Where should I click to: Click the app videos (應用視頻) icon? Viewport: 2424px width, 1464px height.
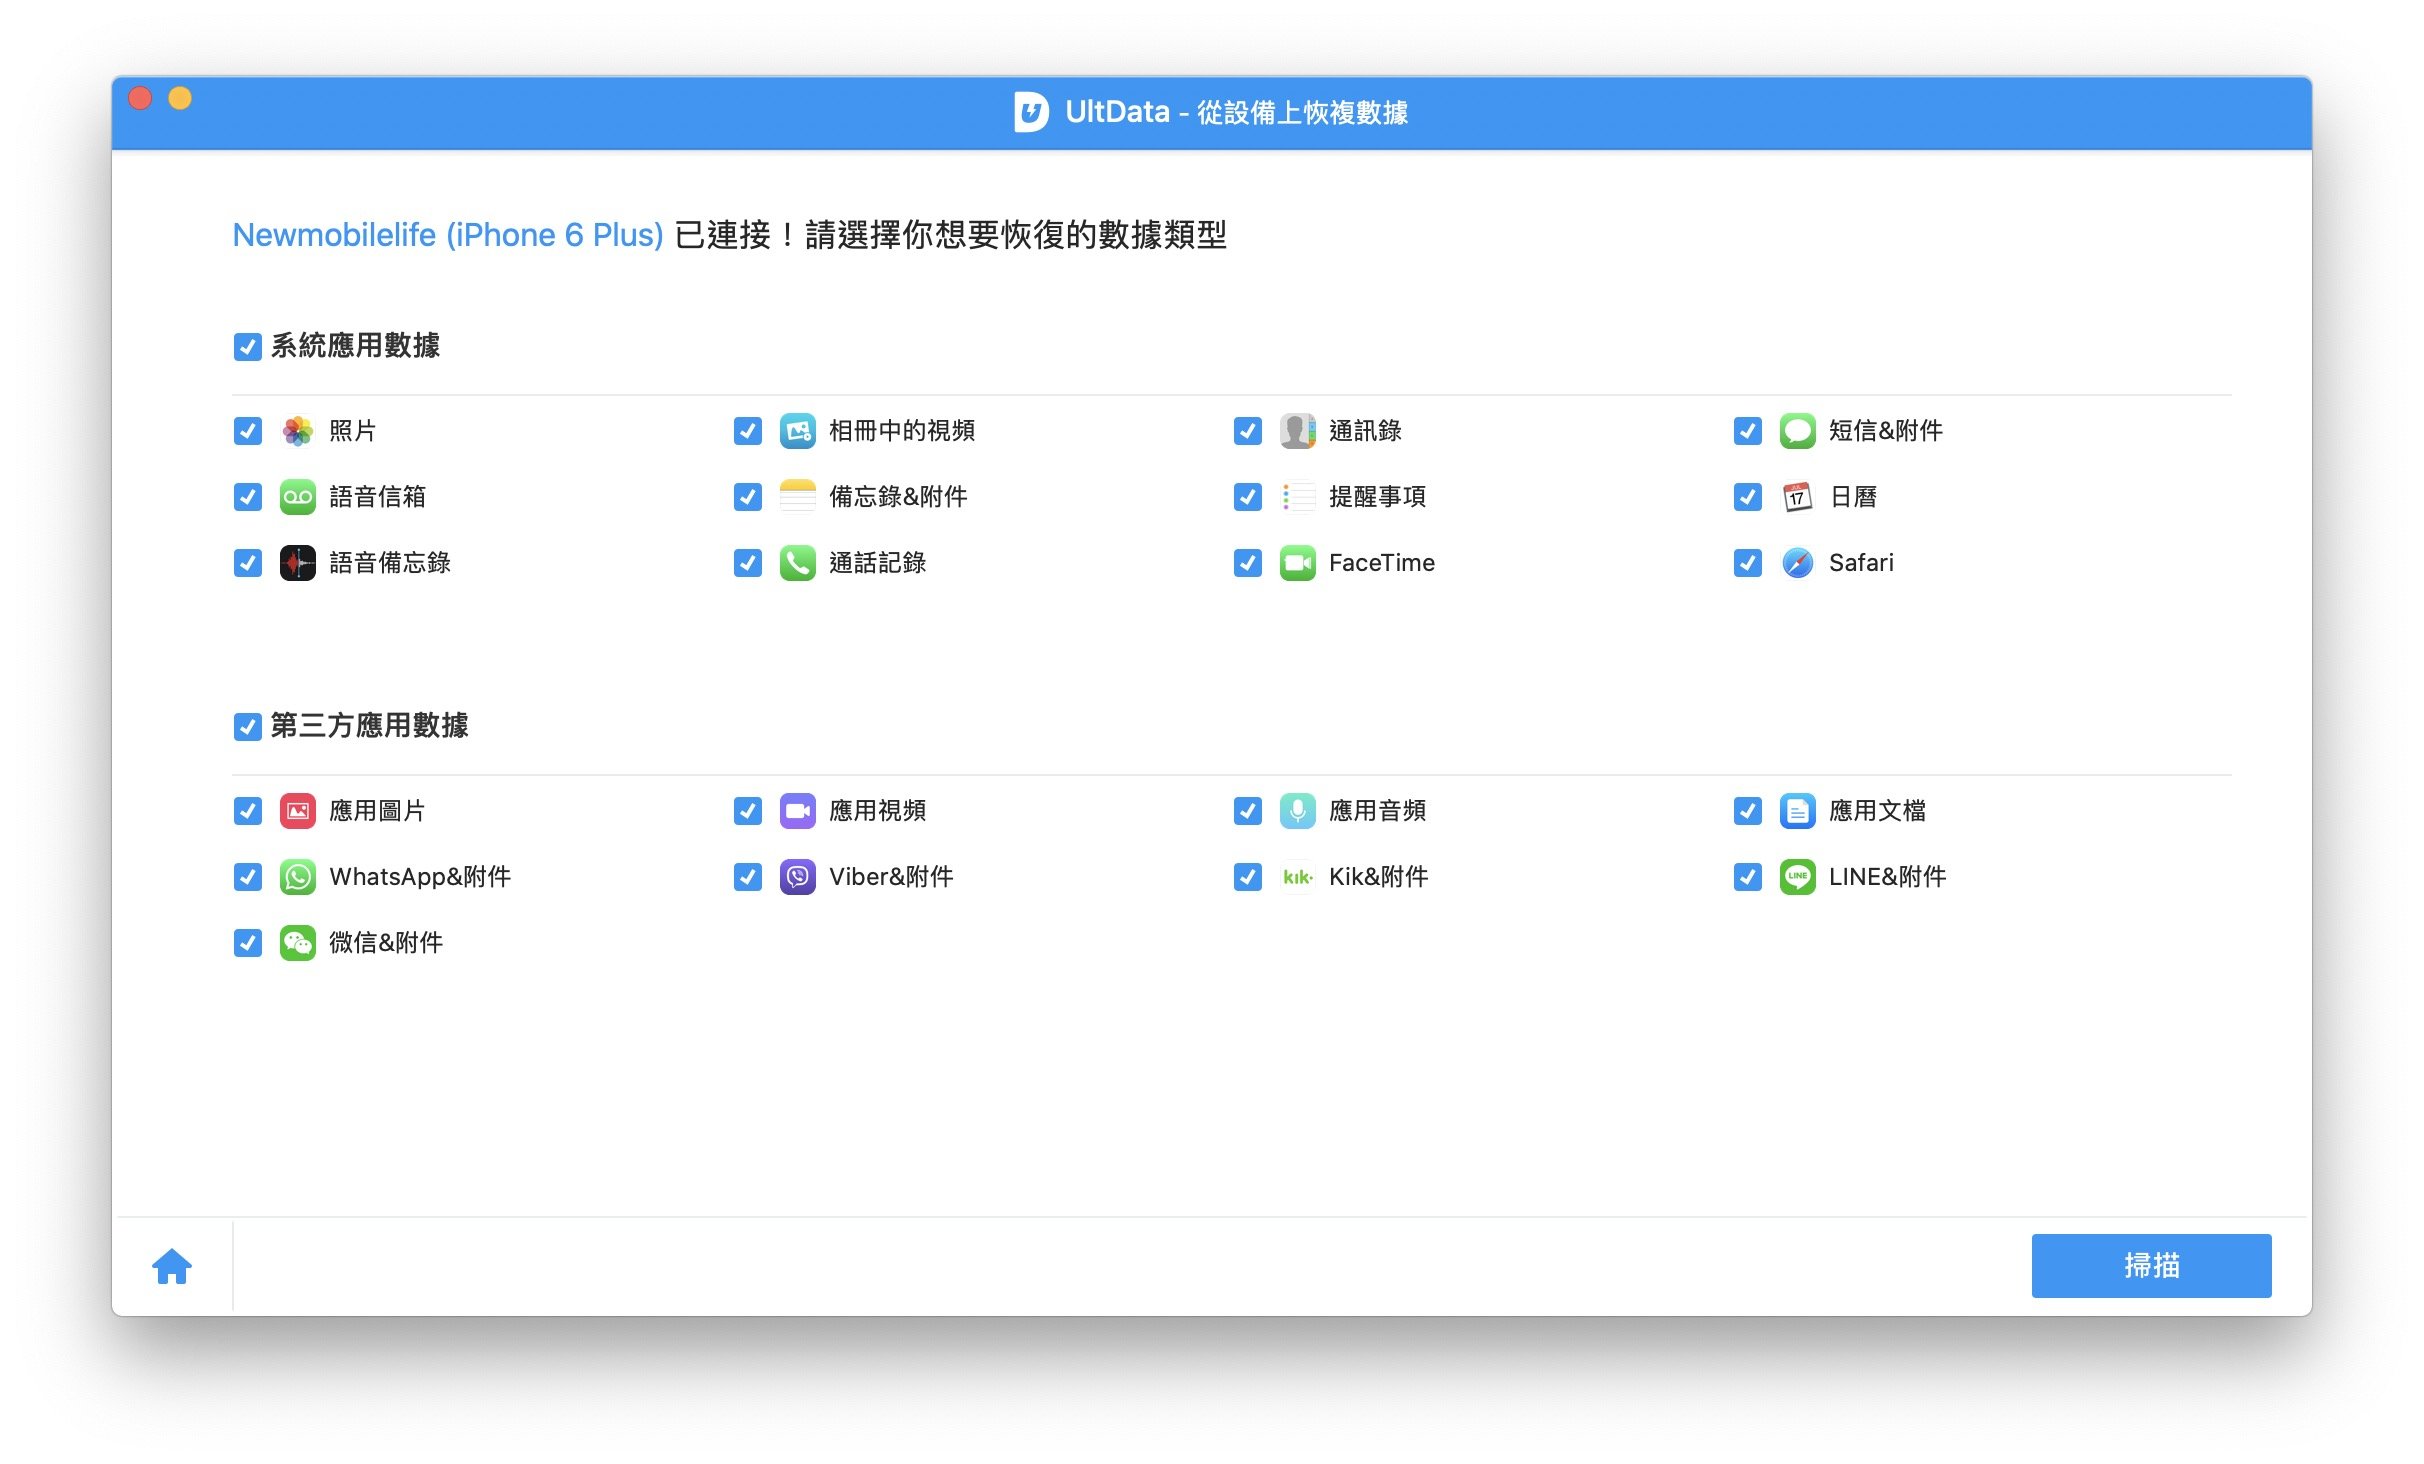pos(797,811)
